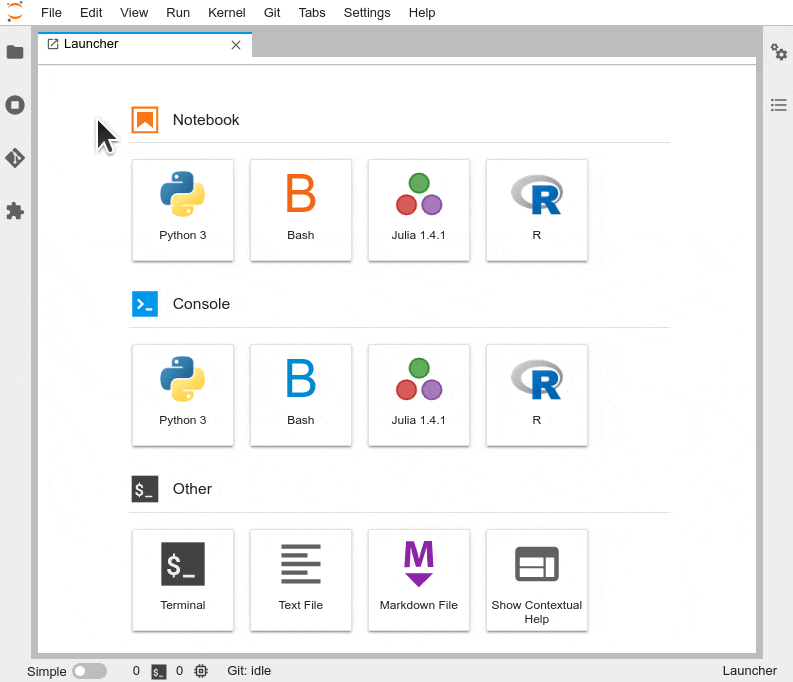Click the Launcher label in status bar
793x682 pixels.
[x=750, y=671]
